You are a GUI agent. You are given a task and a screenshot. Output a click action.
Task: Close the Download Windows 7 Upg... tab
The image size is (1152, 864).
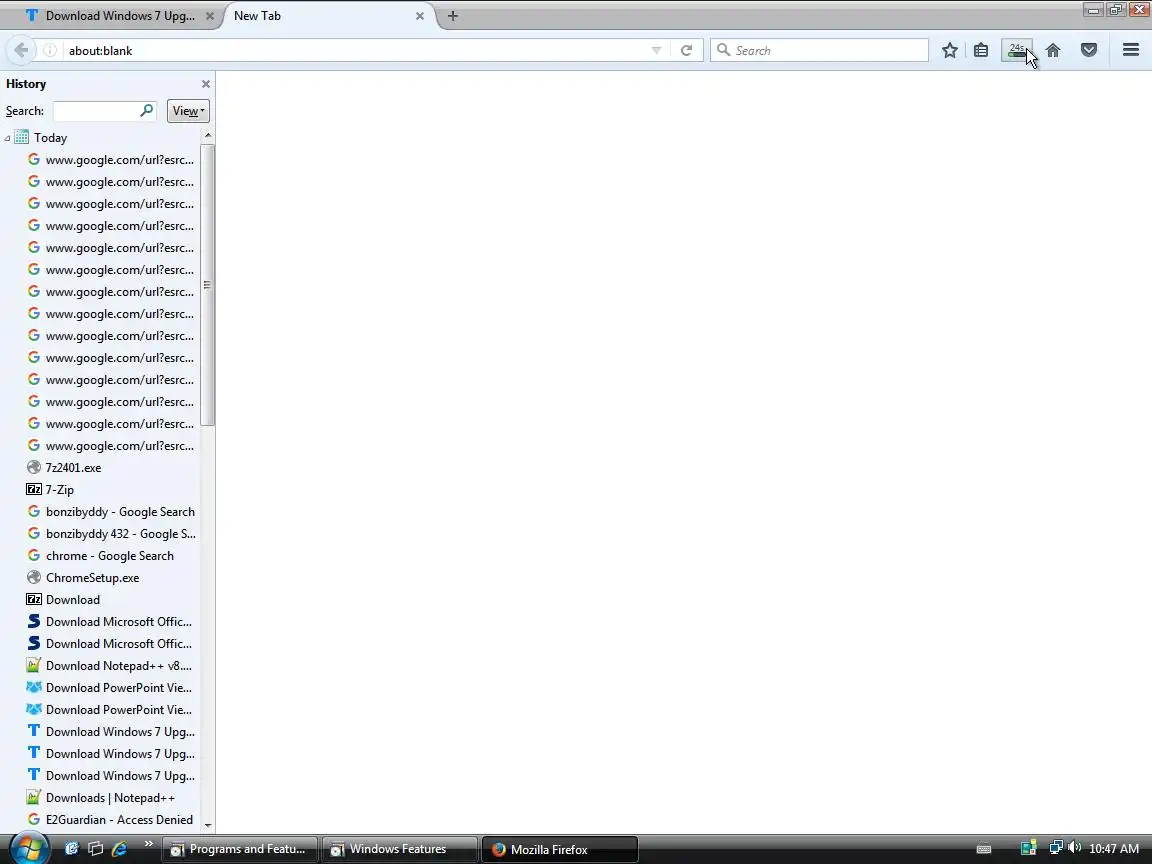[x=209, y=15]
